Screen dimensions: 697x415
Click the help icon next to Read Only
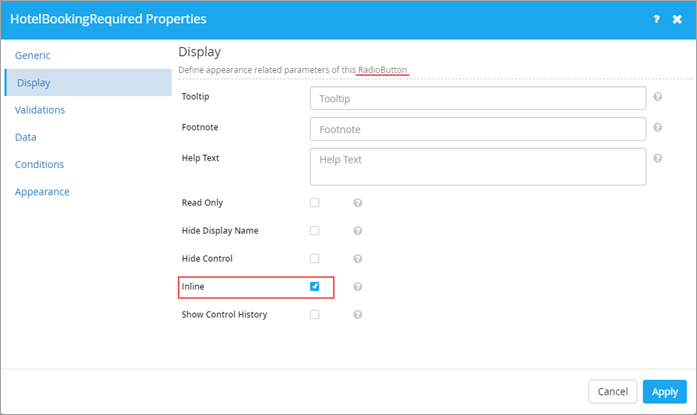coord(357,203)
